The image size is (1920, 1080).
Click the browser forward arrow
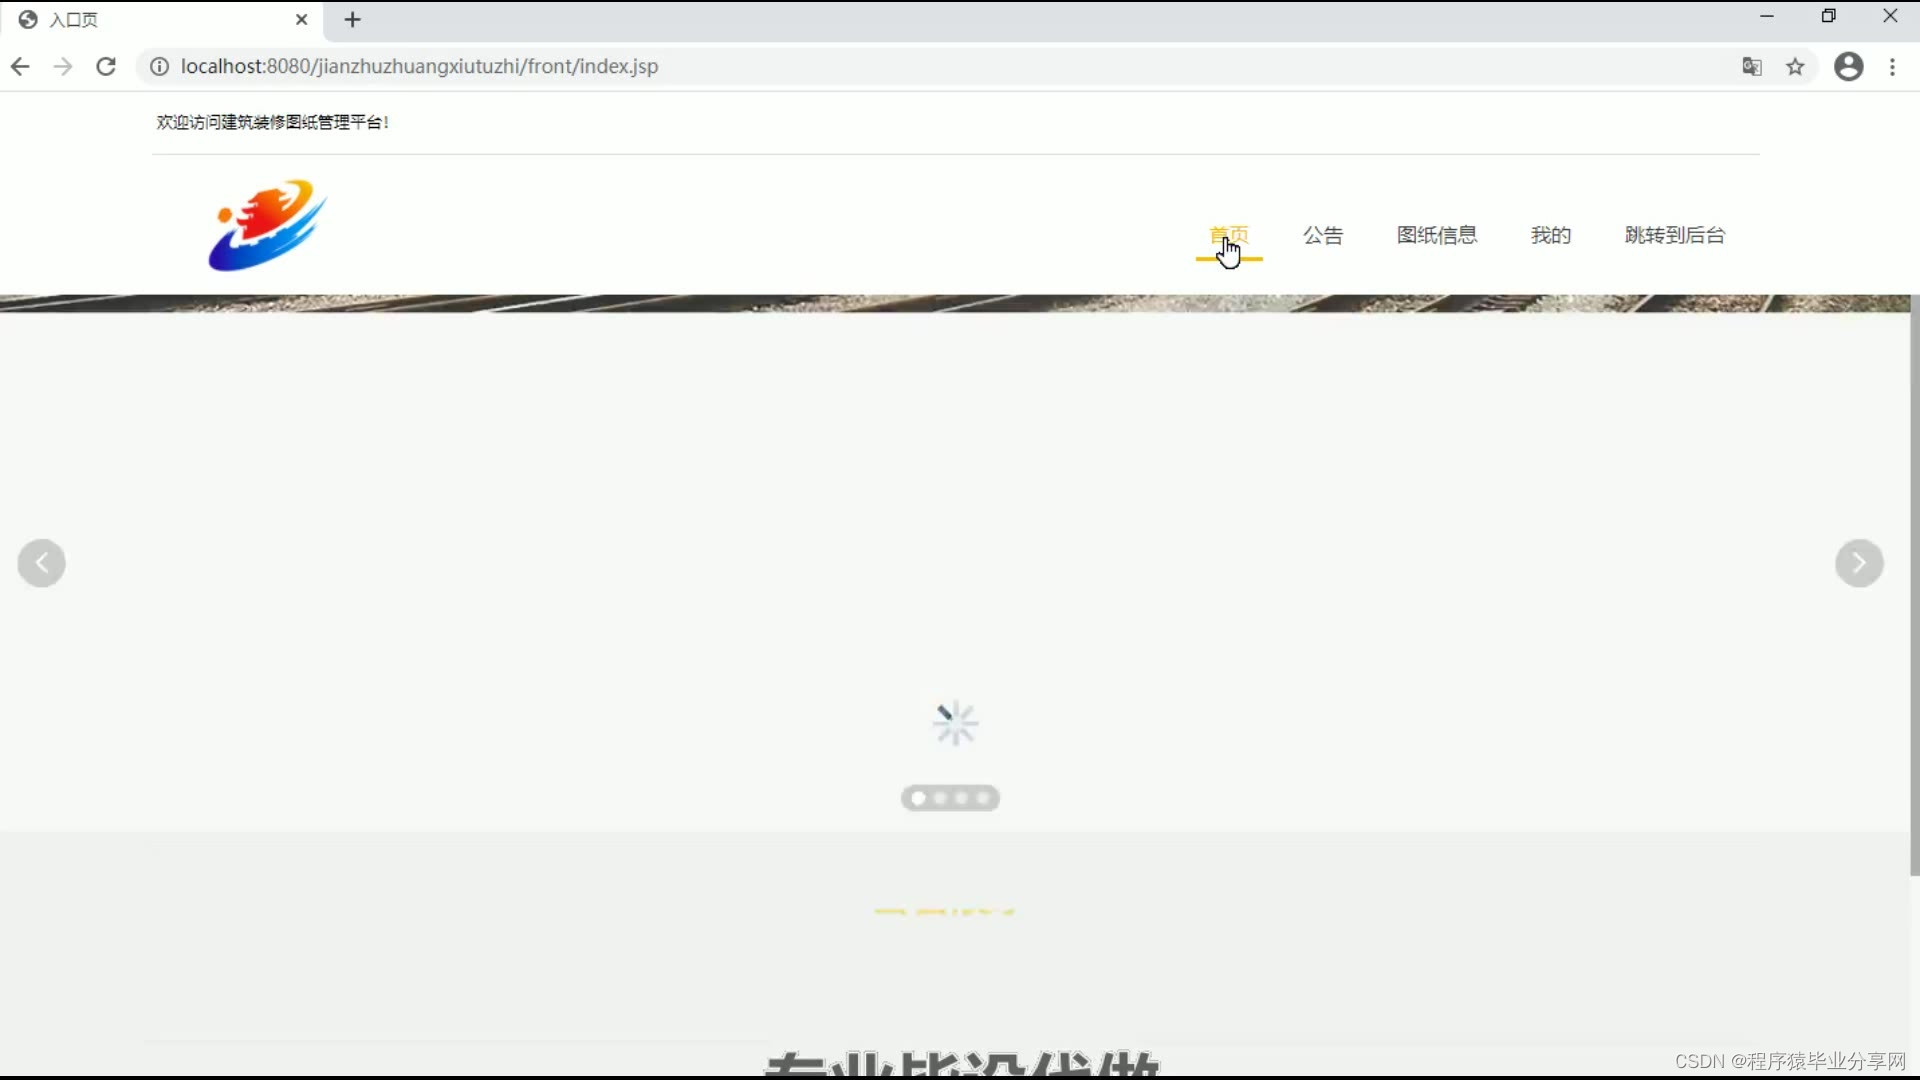point(63,67)
